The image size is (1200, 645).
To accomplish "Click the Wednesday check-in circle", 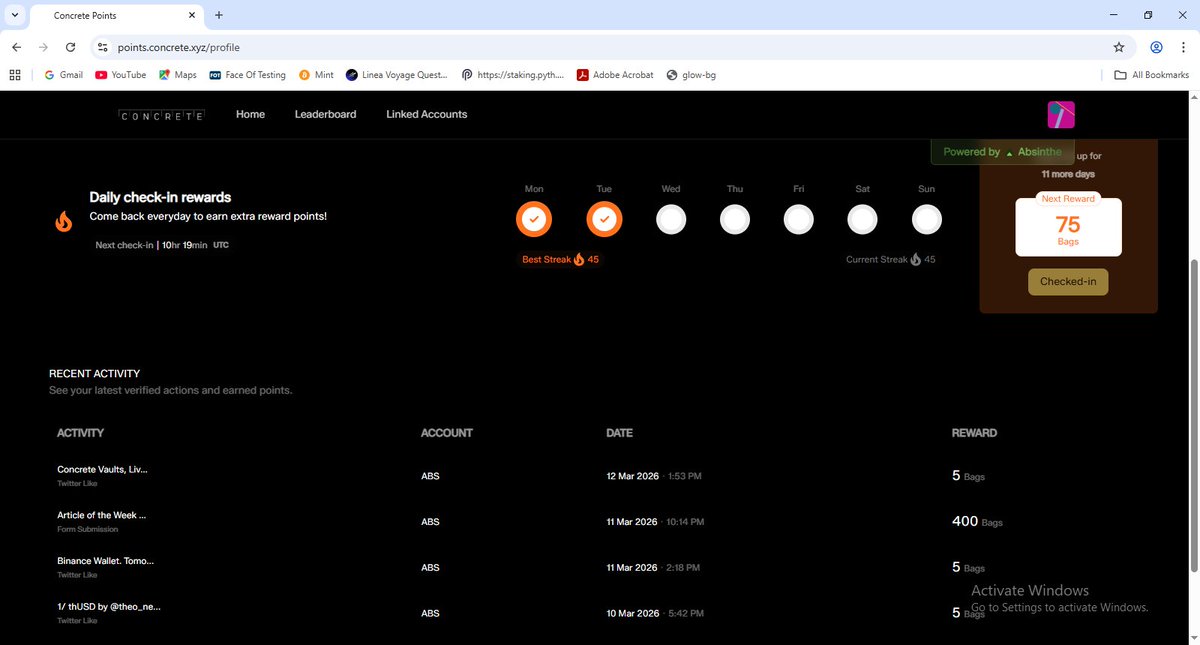I will (x=671, y=219).
